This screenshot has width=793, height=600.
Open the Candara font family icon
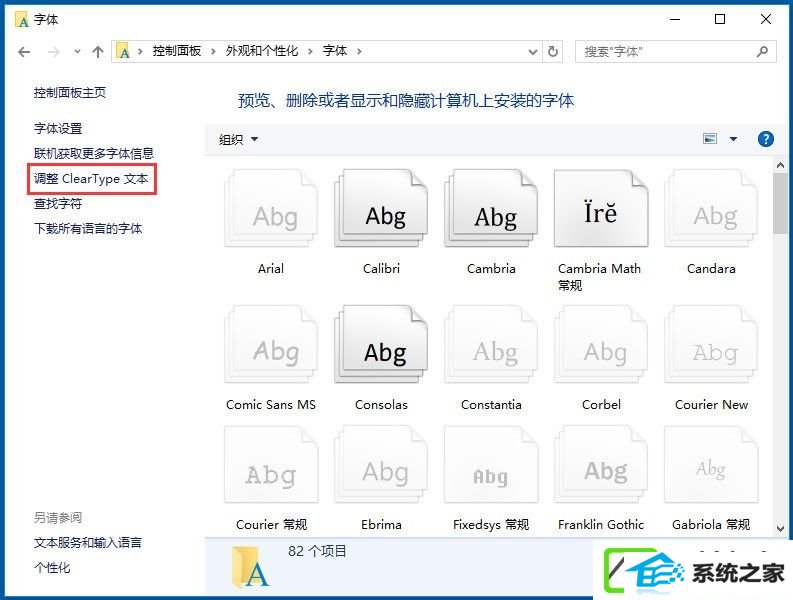pyautogui.click(x=711, y=208)
